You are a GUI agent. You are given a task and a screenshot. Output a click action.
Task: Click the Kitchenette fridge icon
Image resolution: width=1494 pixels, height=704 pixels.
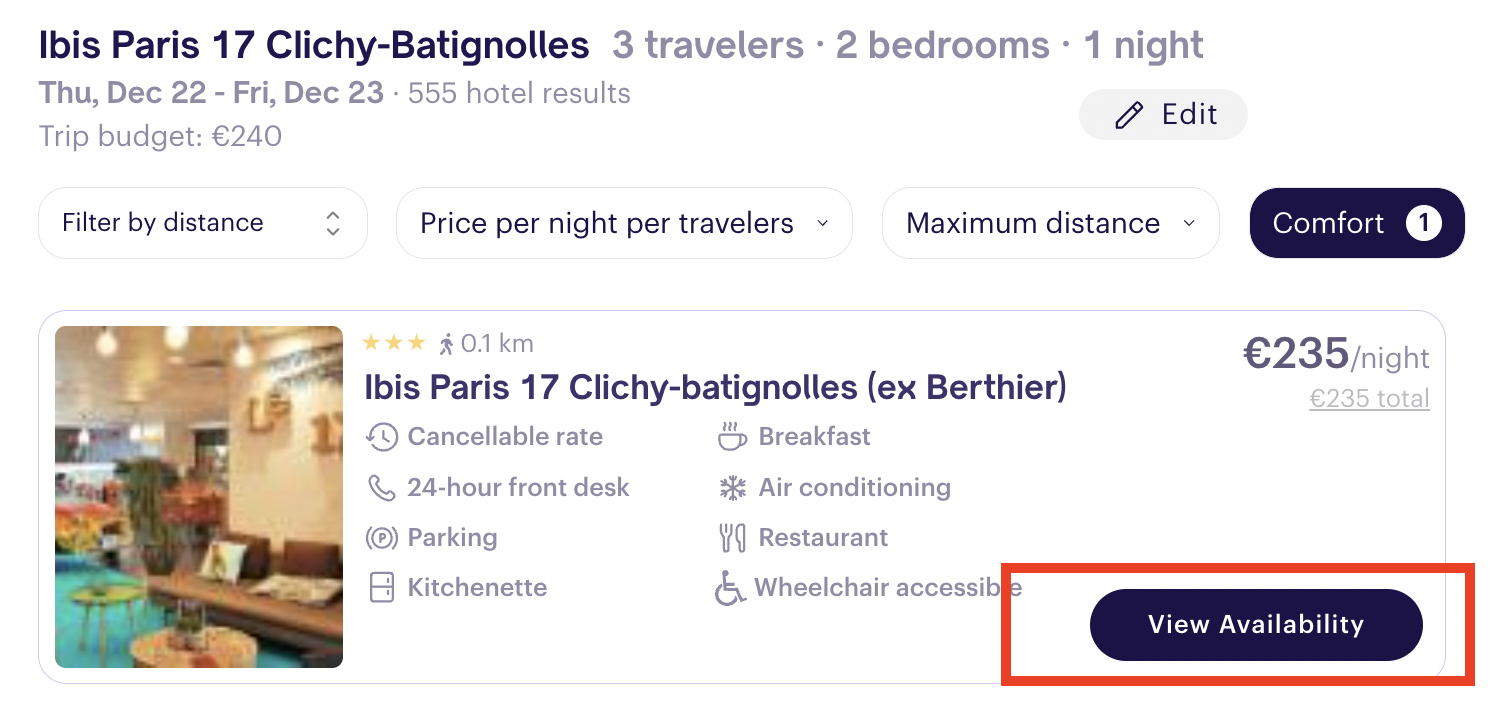[382, 588]
